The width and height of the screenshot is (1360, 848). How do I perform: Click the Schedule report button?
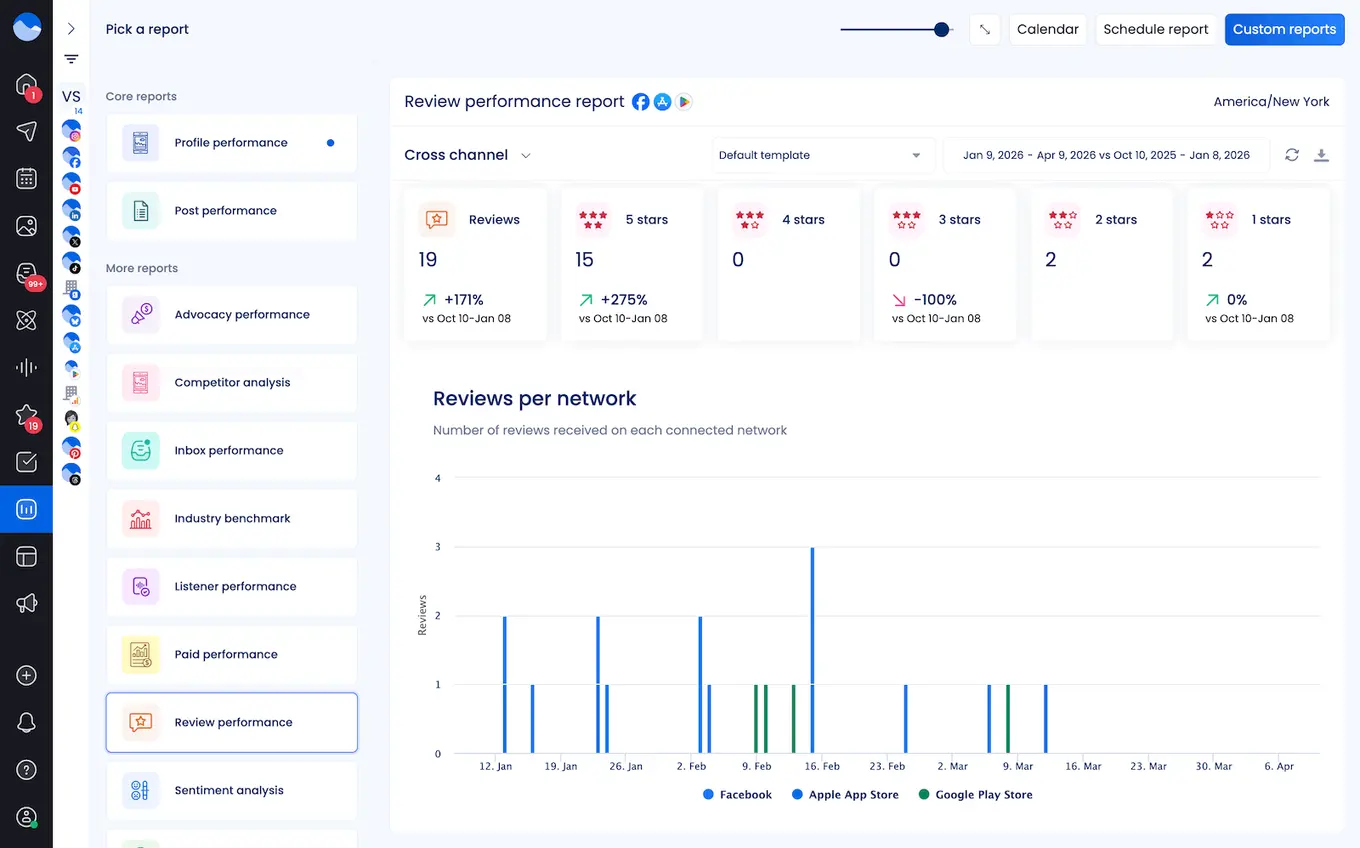(1156, 29)
